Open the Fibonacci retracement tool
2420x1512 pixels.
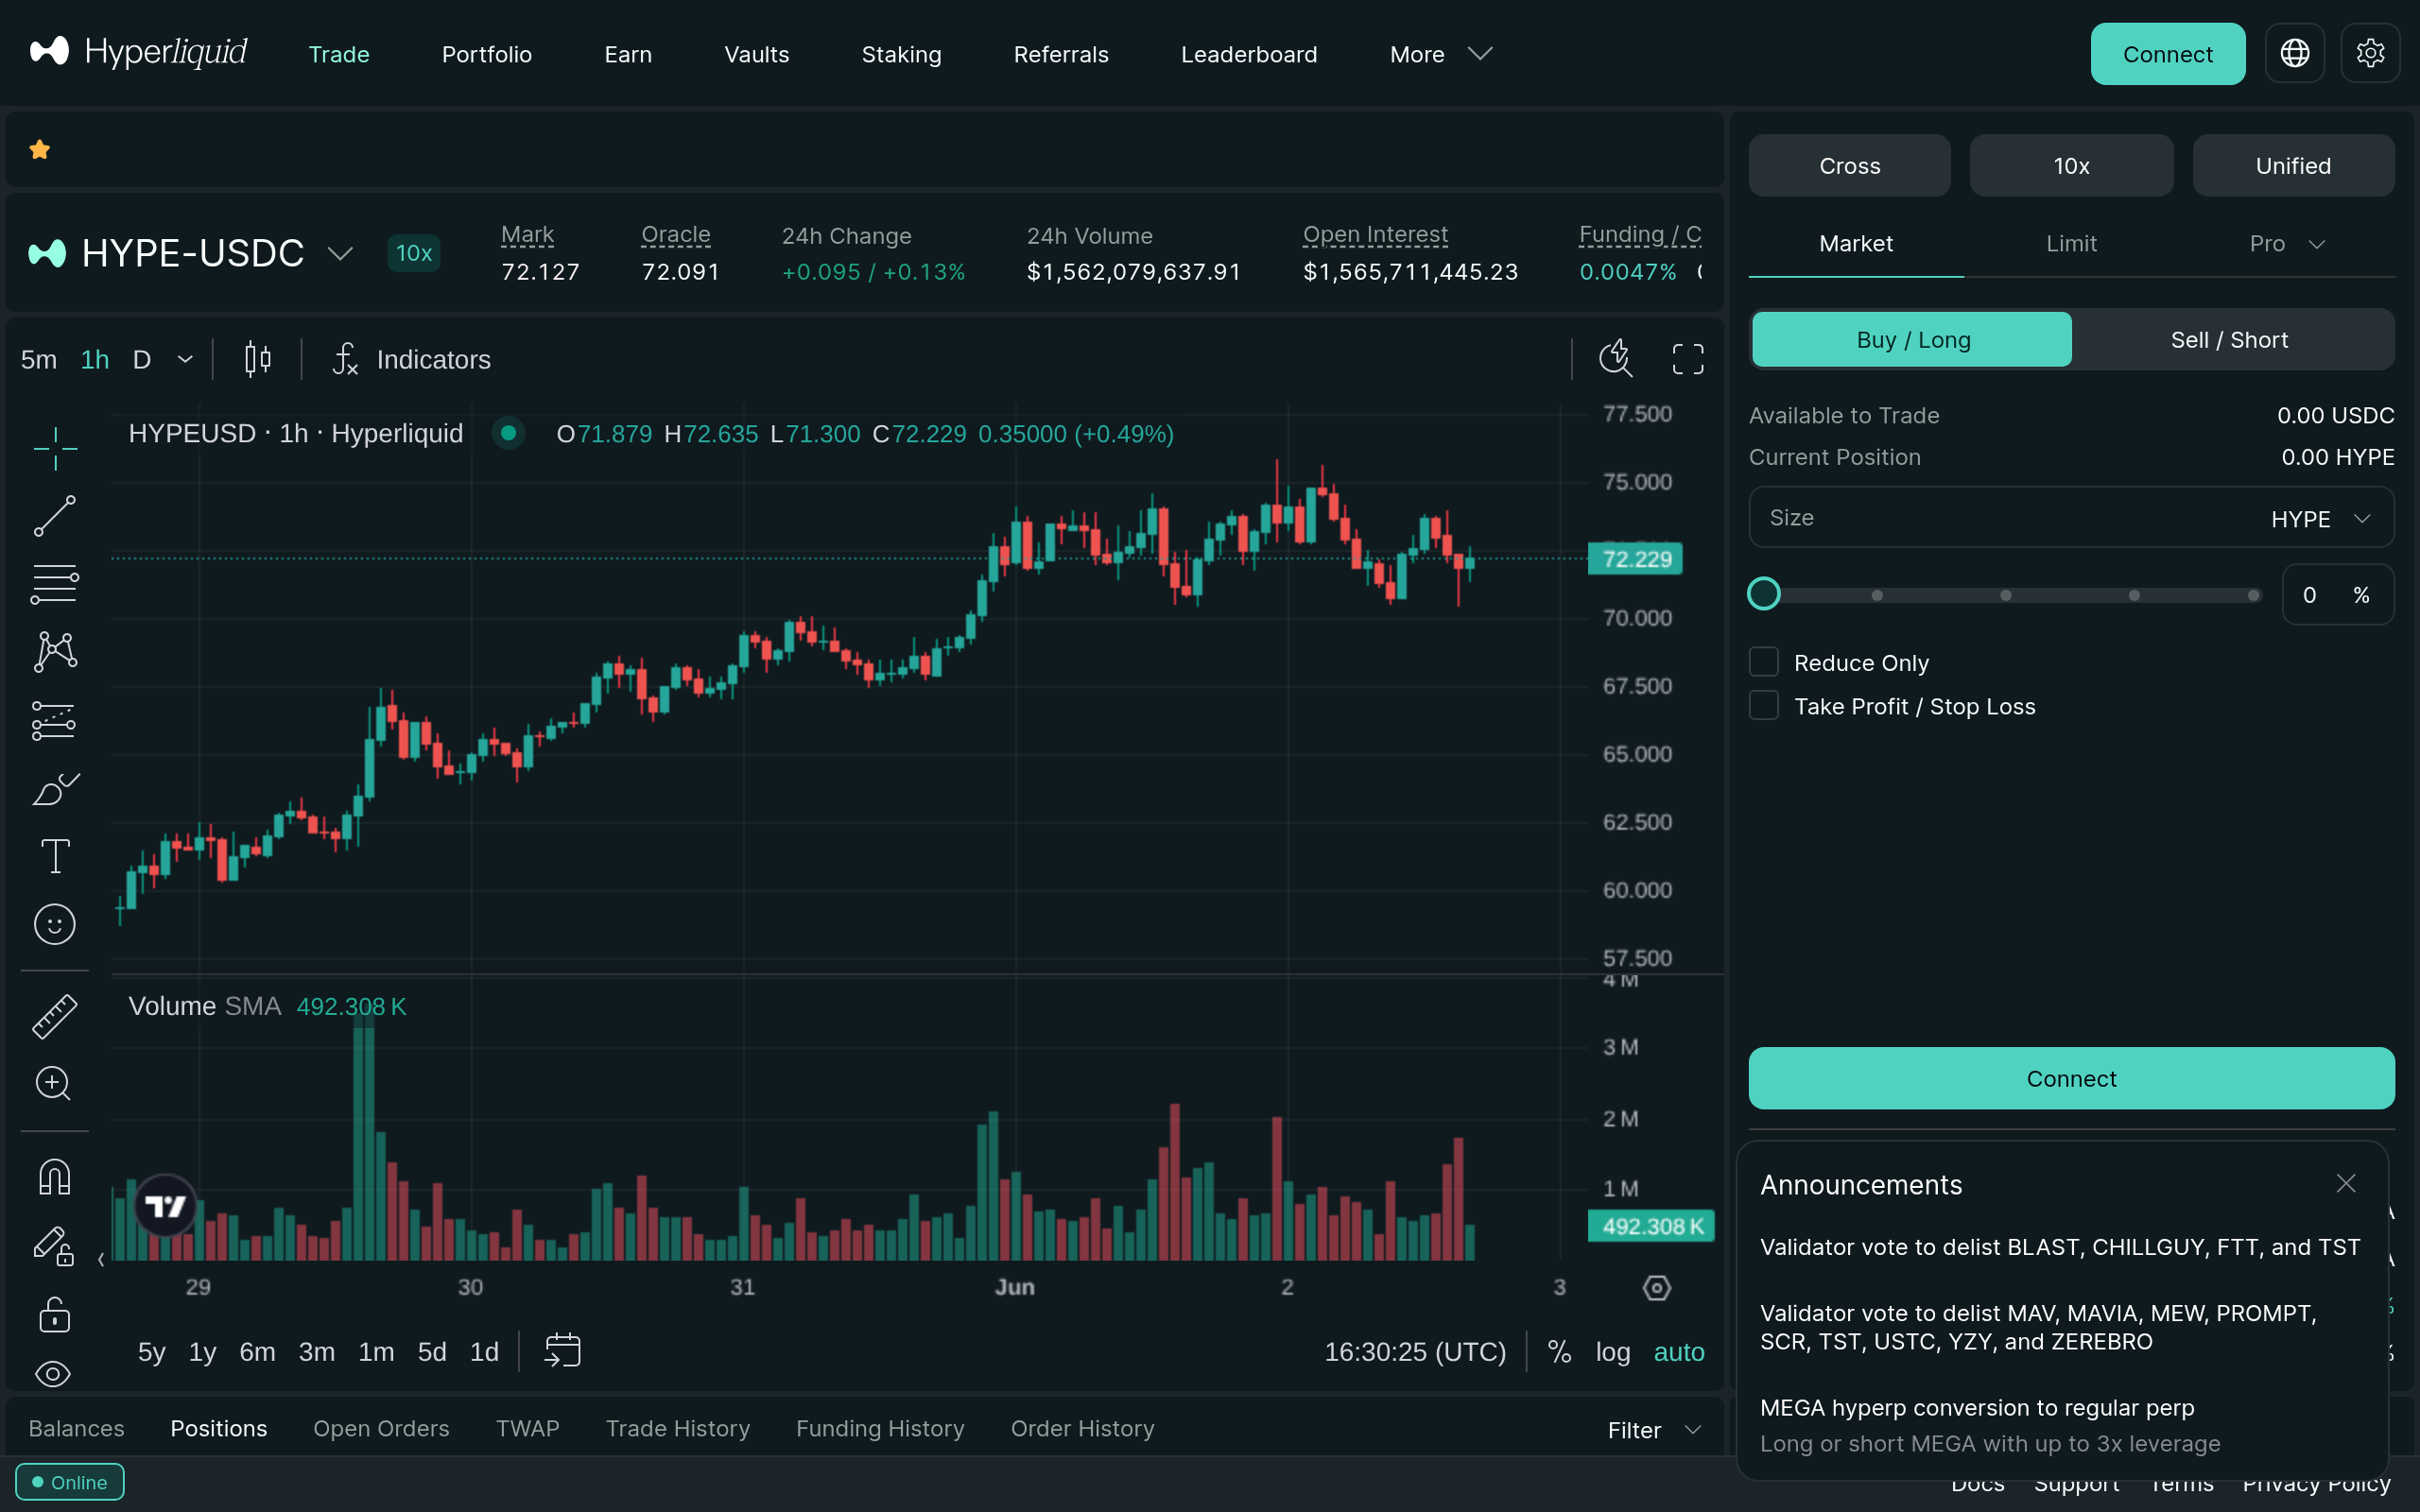point(55,584)
